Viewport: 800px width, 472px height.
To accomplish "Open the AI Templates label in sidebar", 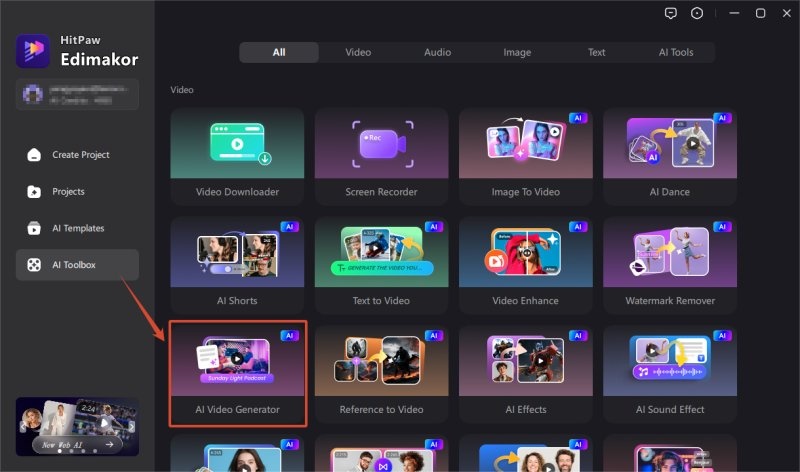I will click(x=78, y=228).
